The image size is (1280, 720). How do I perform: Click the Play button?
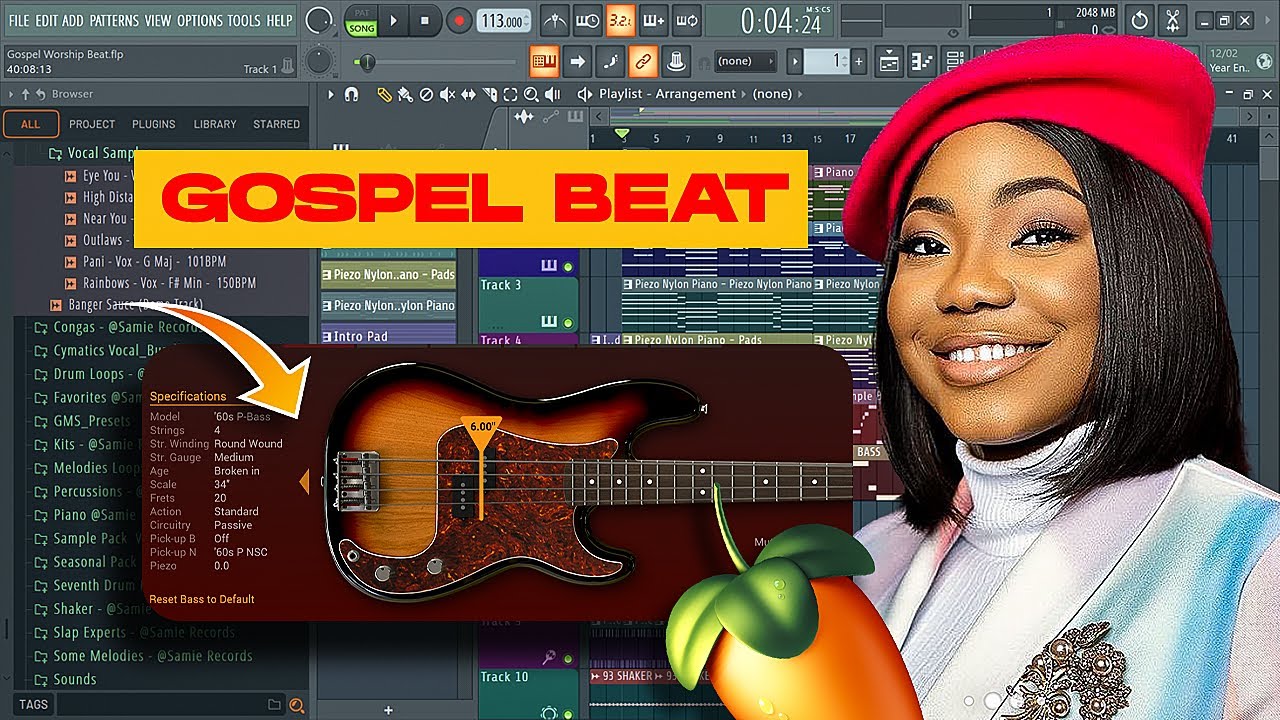tap(393, 20)
